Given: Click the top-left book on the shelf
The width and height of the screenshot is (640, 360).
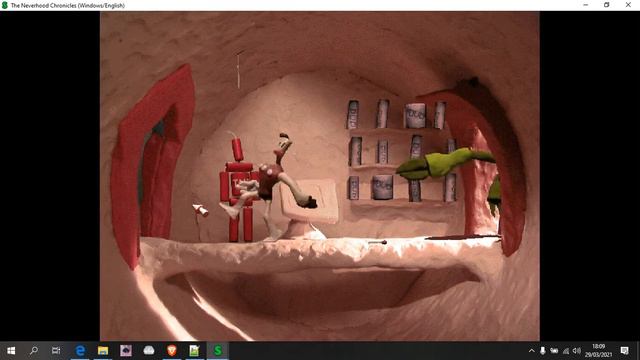Looking at the screenshot, I should [353, 115].
